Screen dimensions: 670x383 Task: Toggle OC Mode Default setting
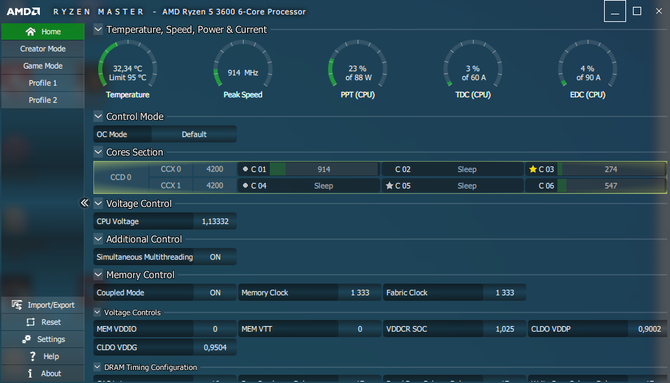194,134
